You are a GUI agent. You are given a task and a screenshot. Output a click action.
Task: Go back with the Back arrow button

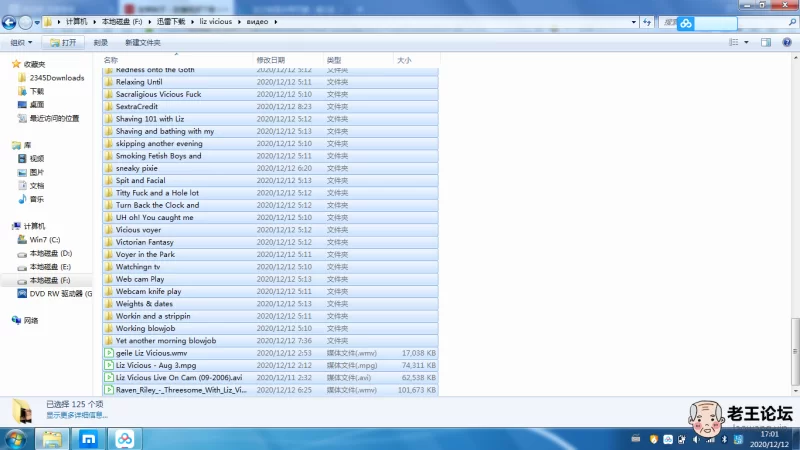[x=9, y=22]
